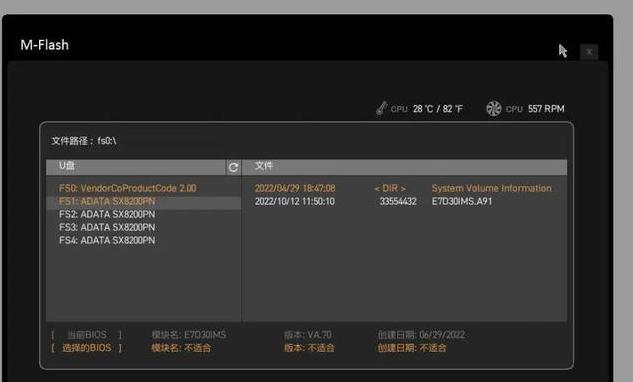Click the selected BIOS 版本: 不适合 text
This screenshot has height=382, width=633.
tap(309, 348)
